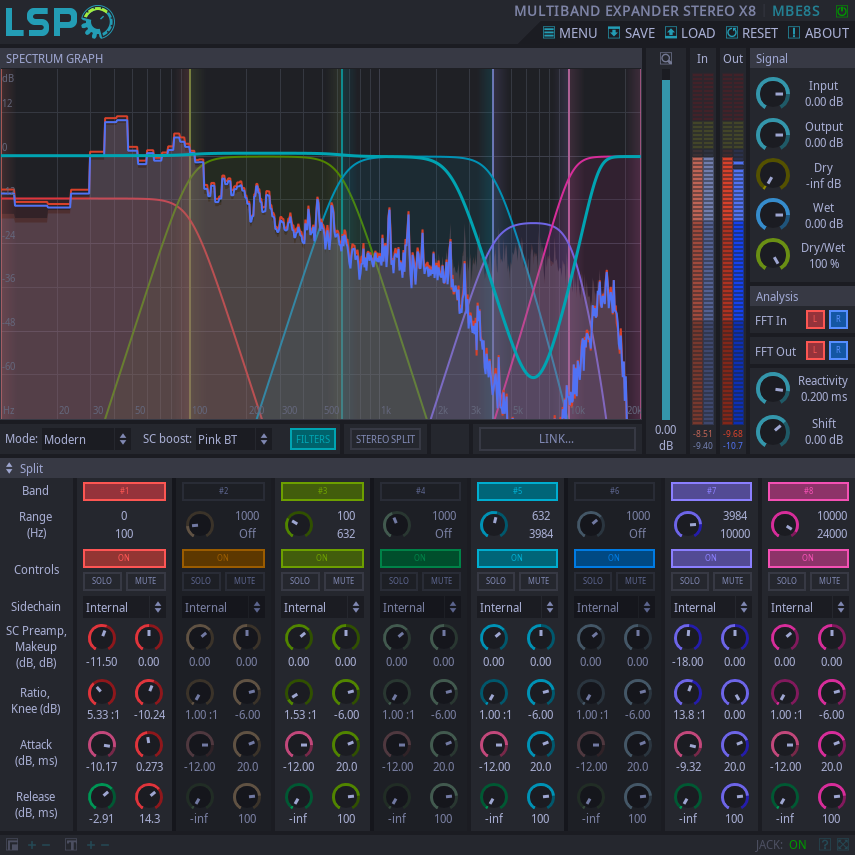Click RESET in the top bar

coord(751,33)
